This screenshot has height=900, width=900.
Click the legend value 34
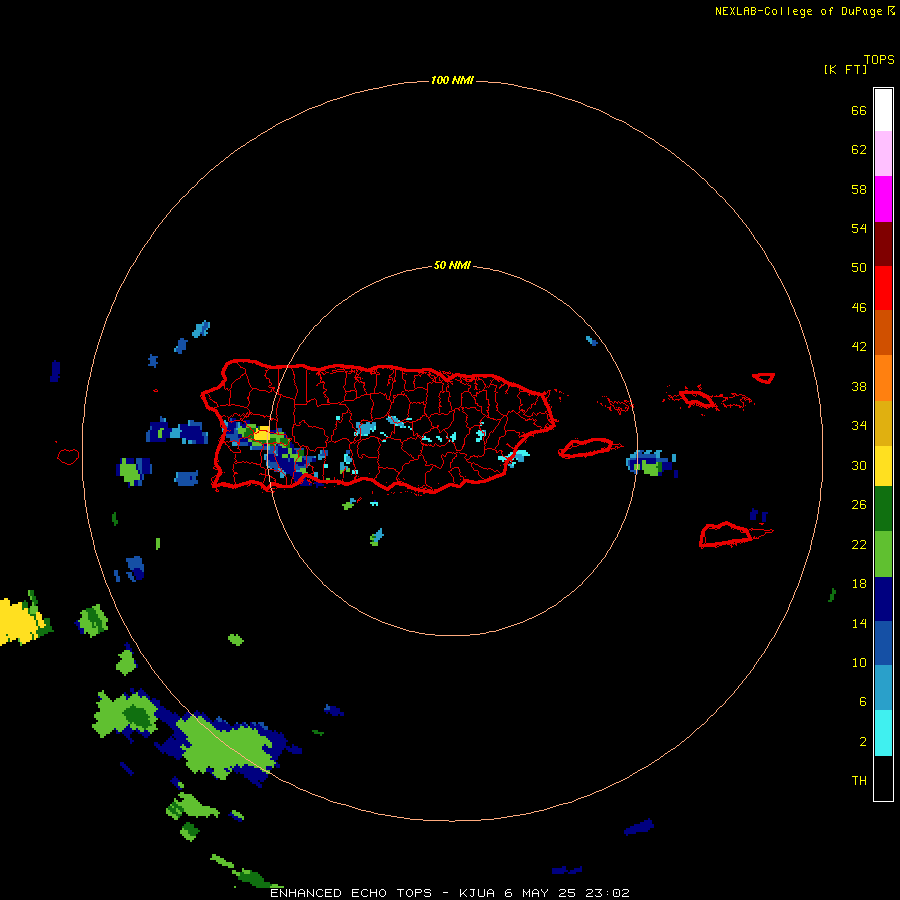pyautogui.click(x=859, y=426)
